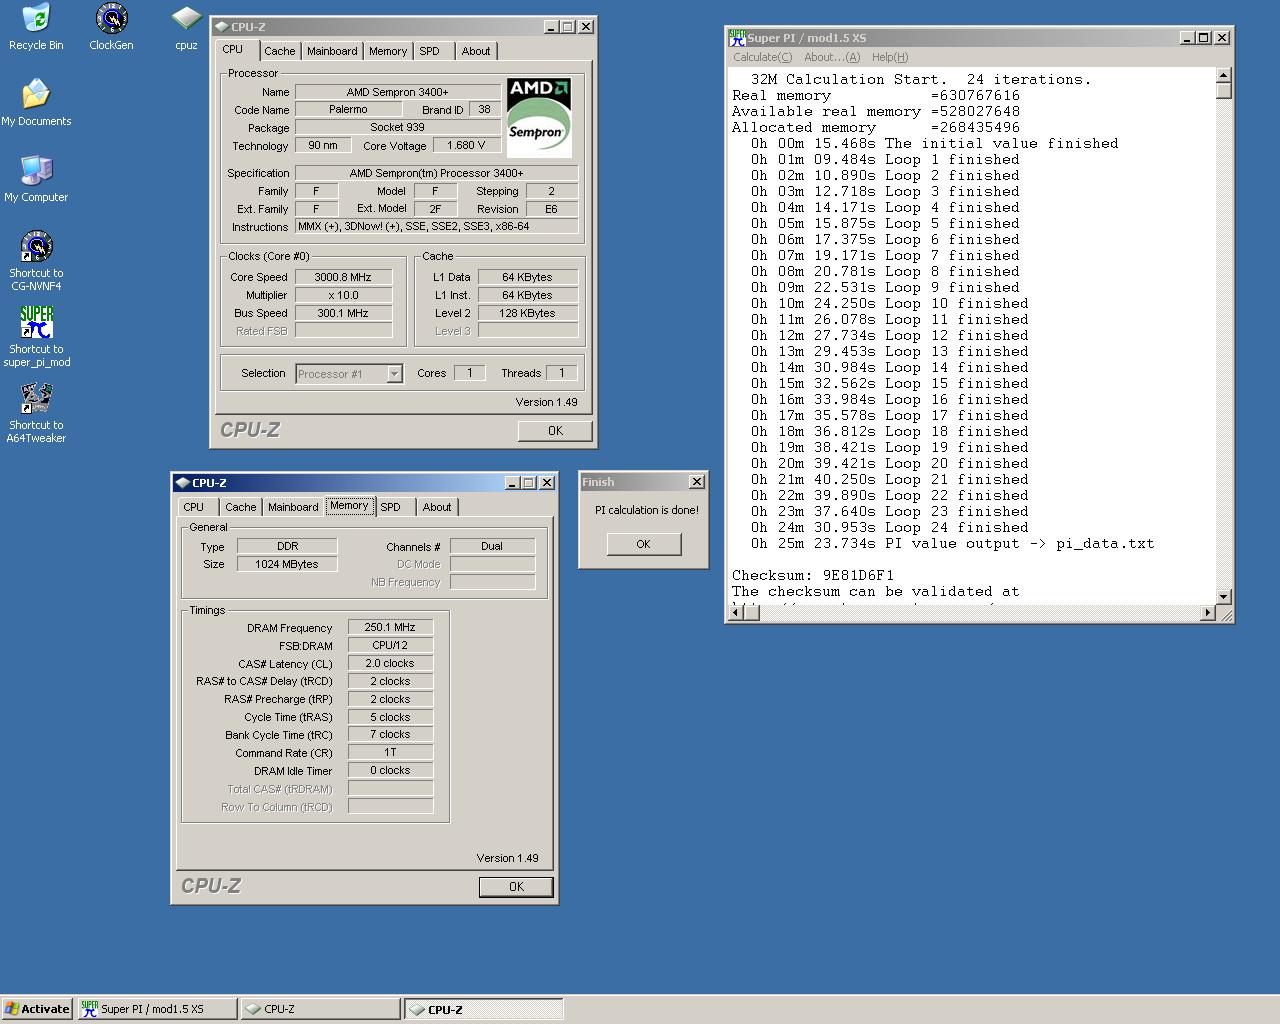
Task: Click OK in top CPU-Z window
Action: (555, 431)
